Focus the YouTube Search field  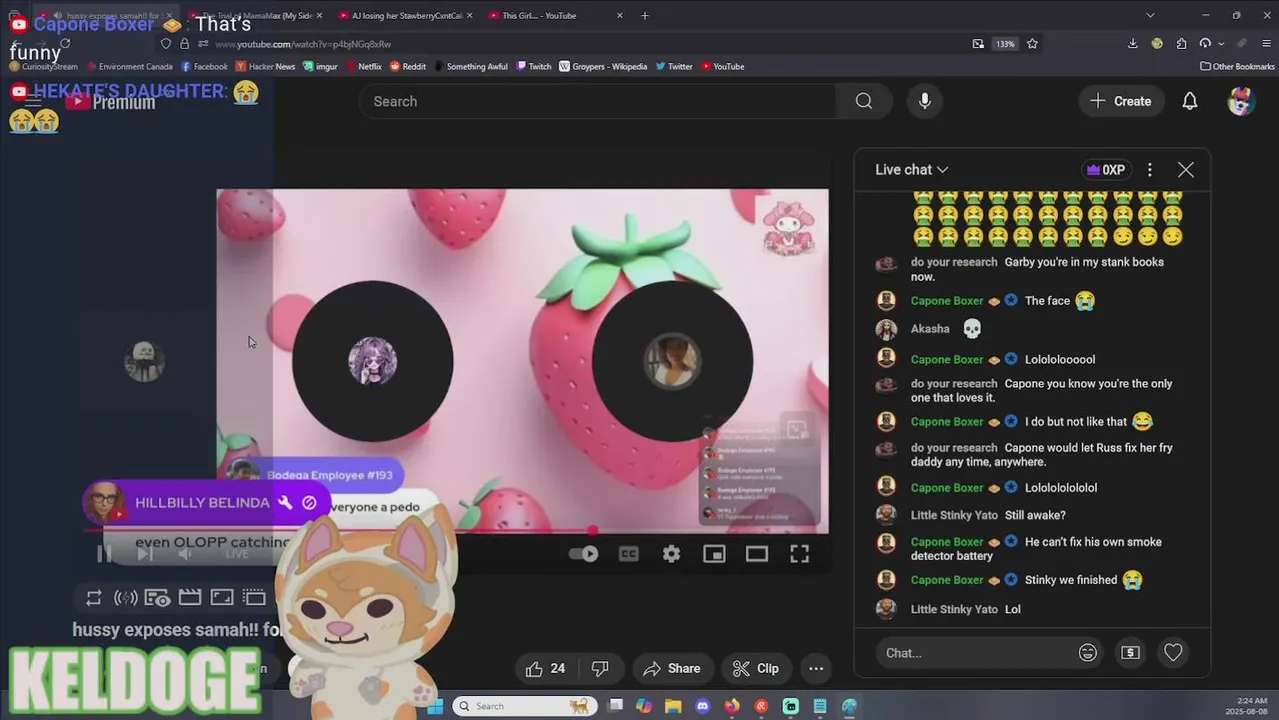(597, 101)
